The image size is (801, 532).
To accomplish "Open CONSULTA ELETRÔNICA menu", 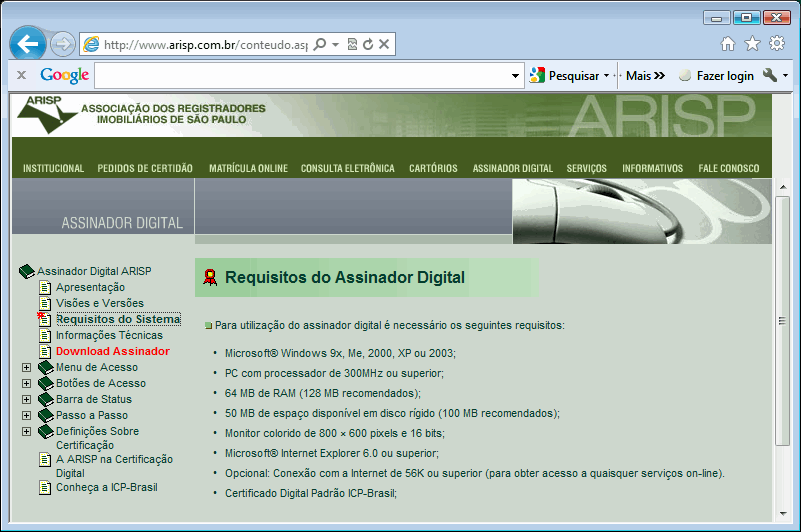I will click(347, 168).
